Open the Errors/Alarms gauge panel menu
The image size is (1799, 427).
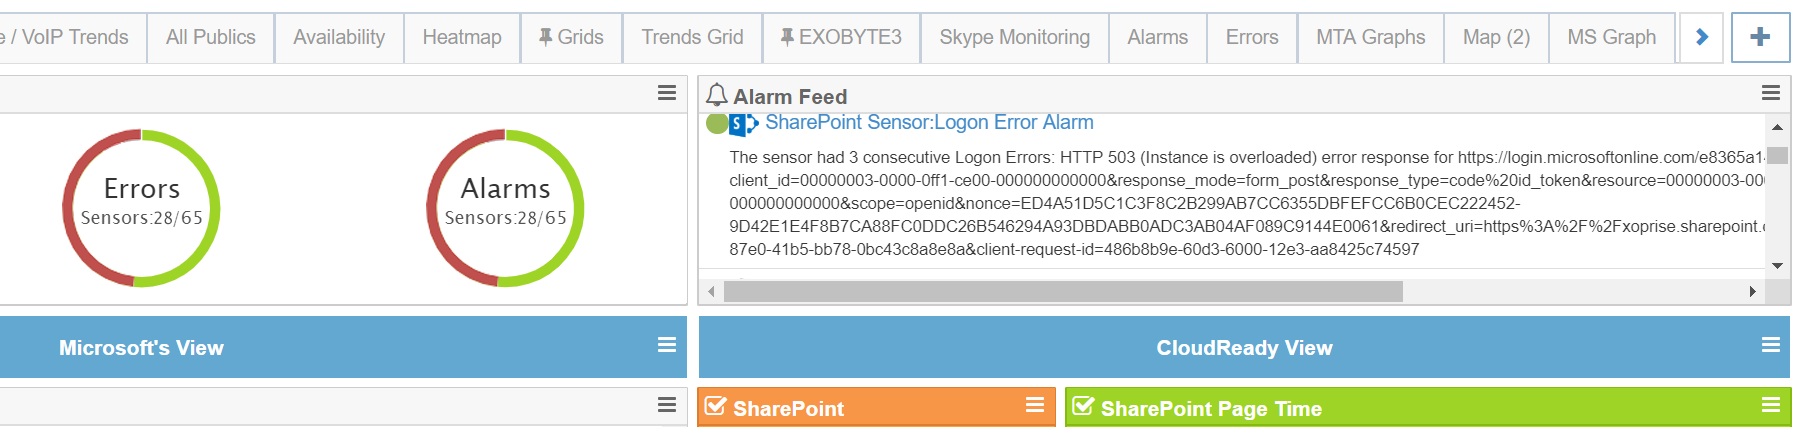(667, 93)
